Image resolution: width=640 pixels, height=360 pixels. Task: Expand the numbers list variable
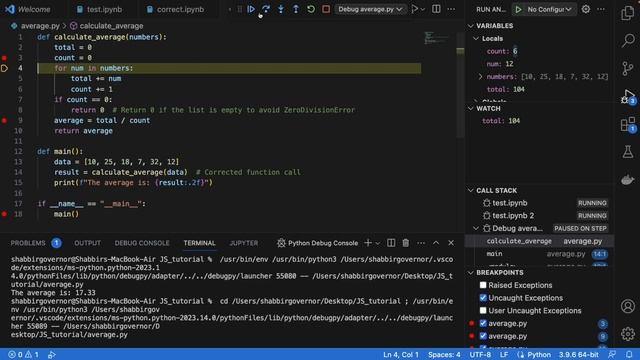click(x=480, y=76)
